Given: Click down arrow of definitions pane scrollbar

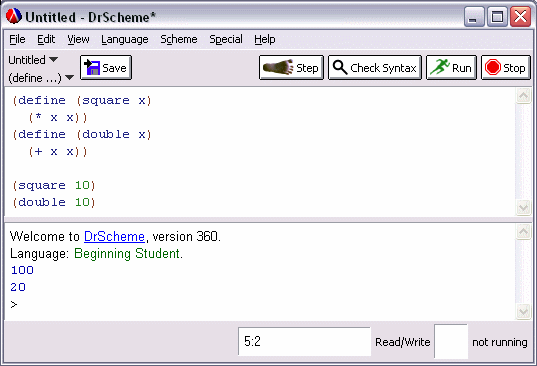Looking at the screenshot, I should (523, 207).
